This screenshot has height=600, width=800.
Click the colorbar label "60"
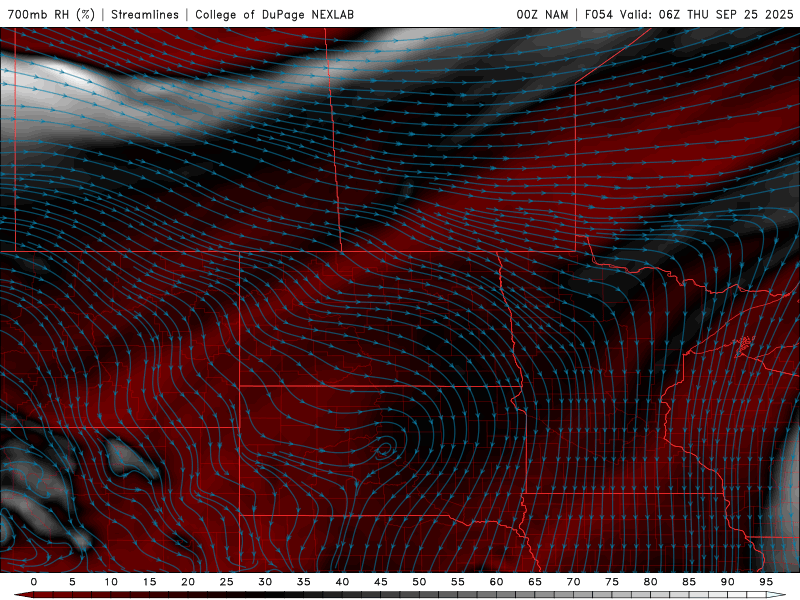(x=496, y=582)
